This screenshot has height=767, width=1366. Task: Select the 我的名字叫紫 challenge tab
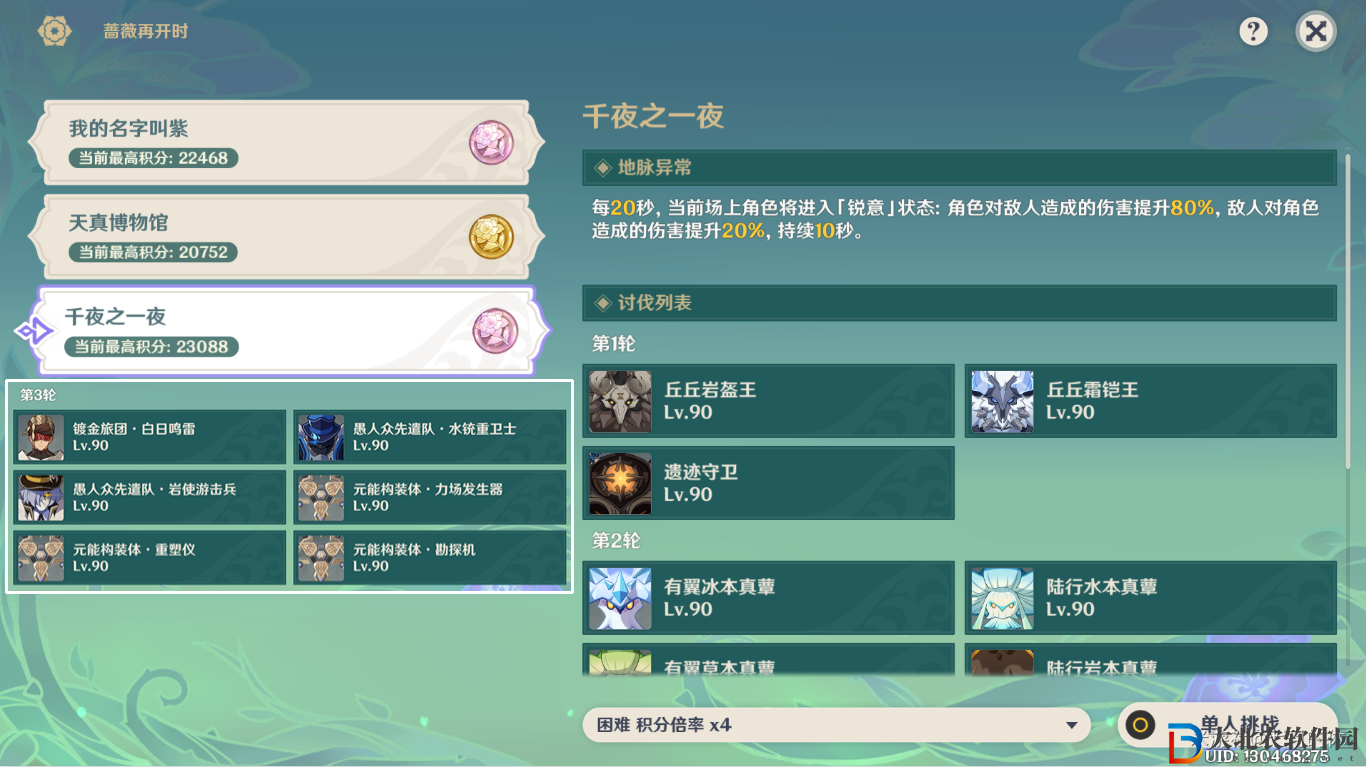tap(287, 142)
